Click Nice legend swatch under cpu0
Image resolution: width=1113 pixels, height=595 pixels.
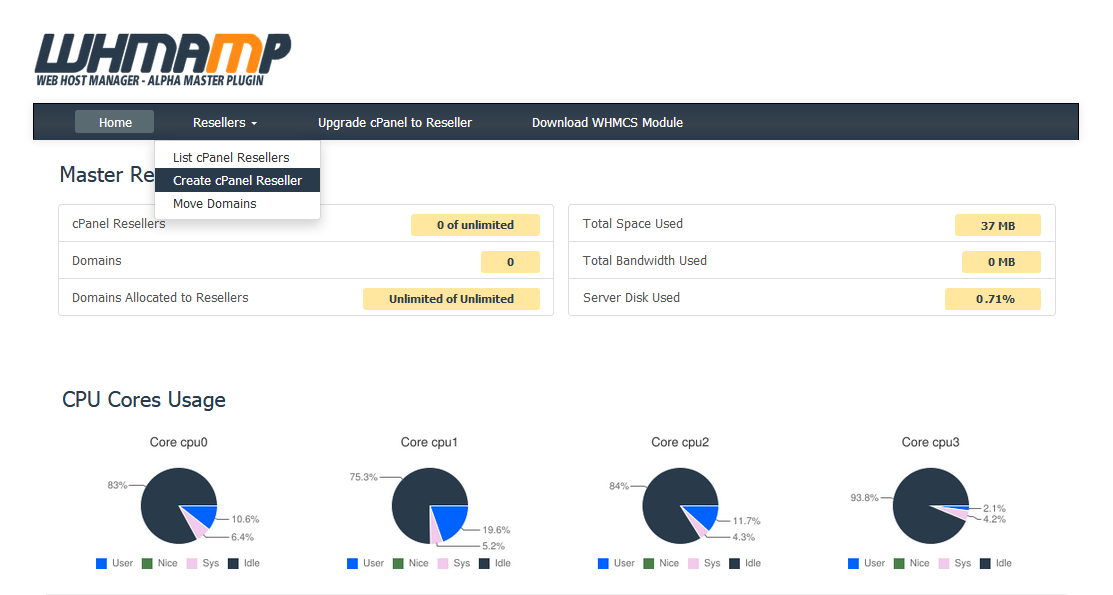point(147,563)
